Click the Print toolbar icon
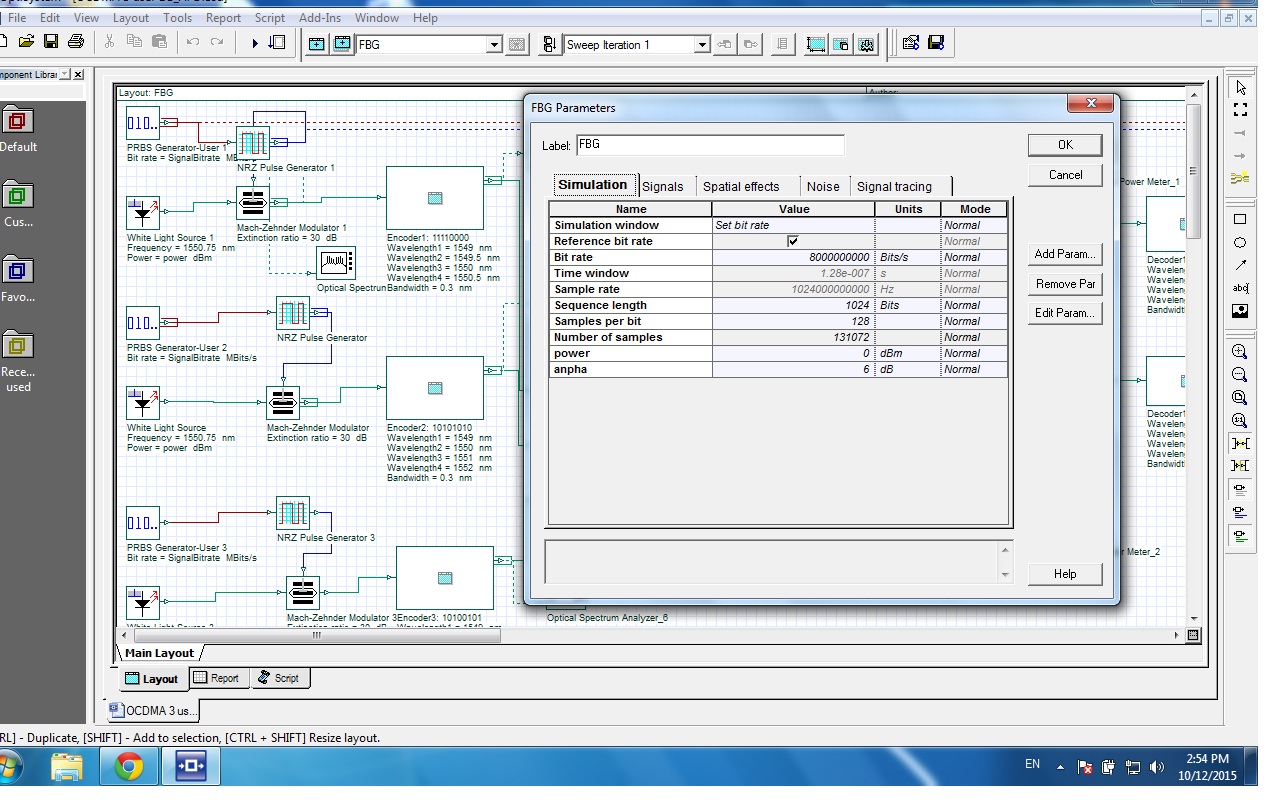 coord(75,42)
